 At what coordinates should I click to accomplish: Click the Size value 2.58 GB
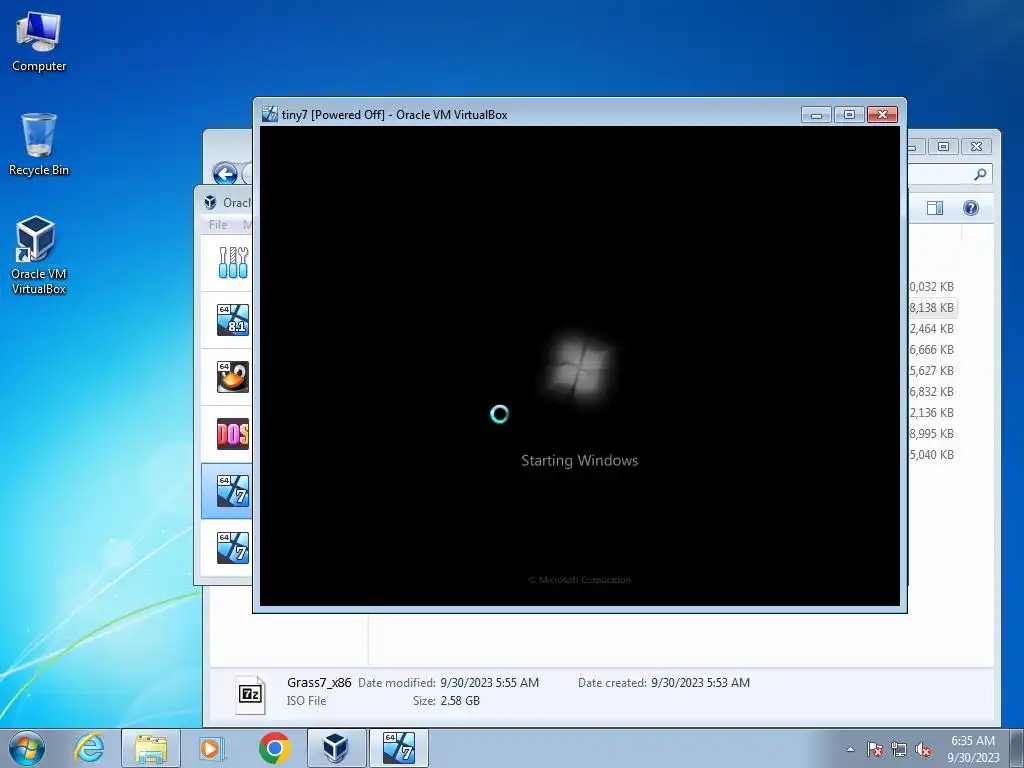460,701
